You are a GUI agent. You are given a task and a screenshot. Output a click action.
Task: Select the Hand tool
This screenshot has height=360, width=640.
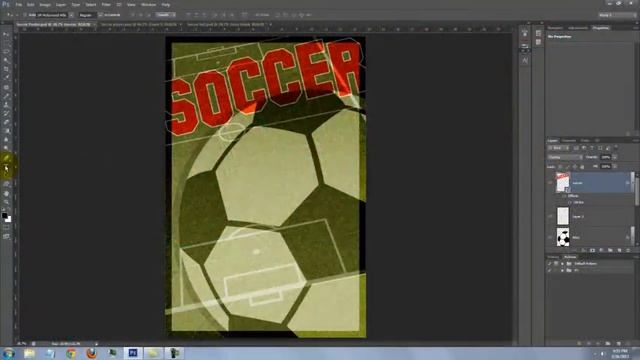tap(6, 193)
